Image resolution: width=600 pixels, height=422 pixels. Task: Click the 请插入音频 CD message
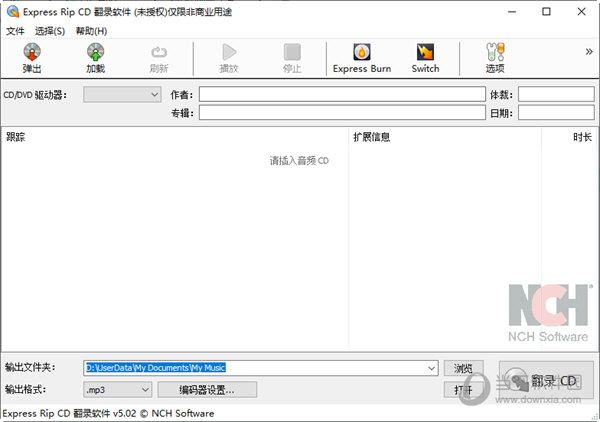coord(299,160)
